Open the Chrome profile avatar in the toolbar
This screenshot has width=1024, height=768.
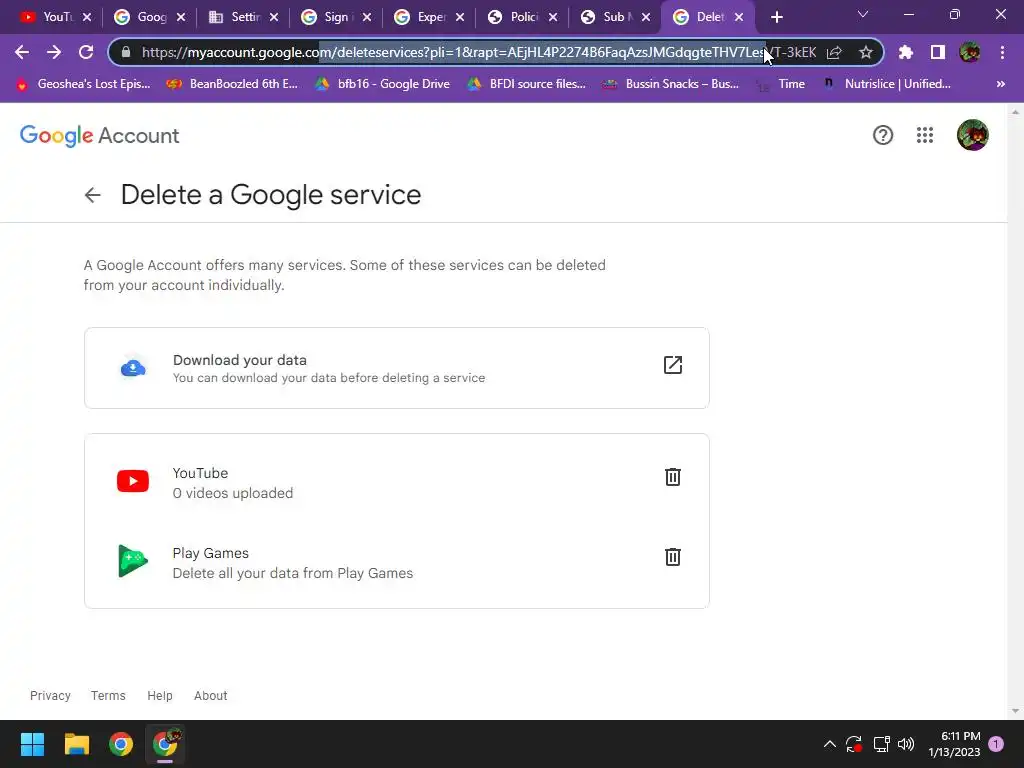coord(970,52)
